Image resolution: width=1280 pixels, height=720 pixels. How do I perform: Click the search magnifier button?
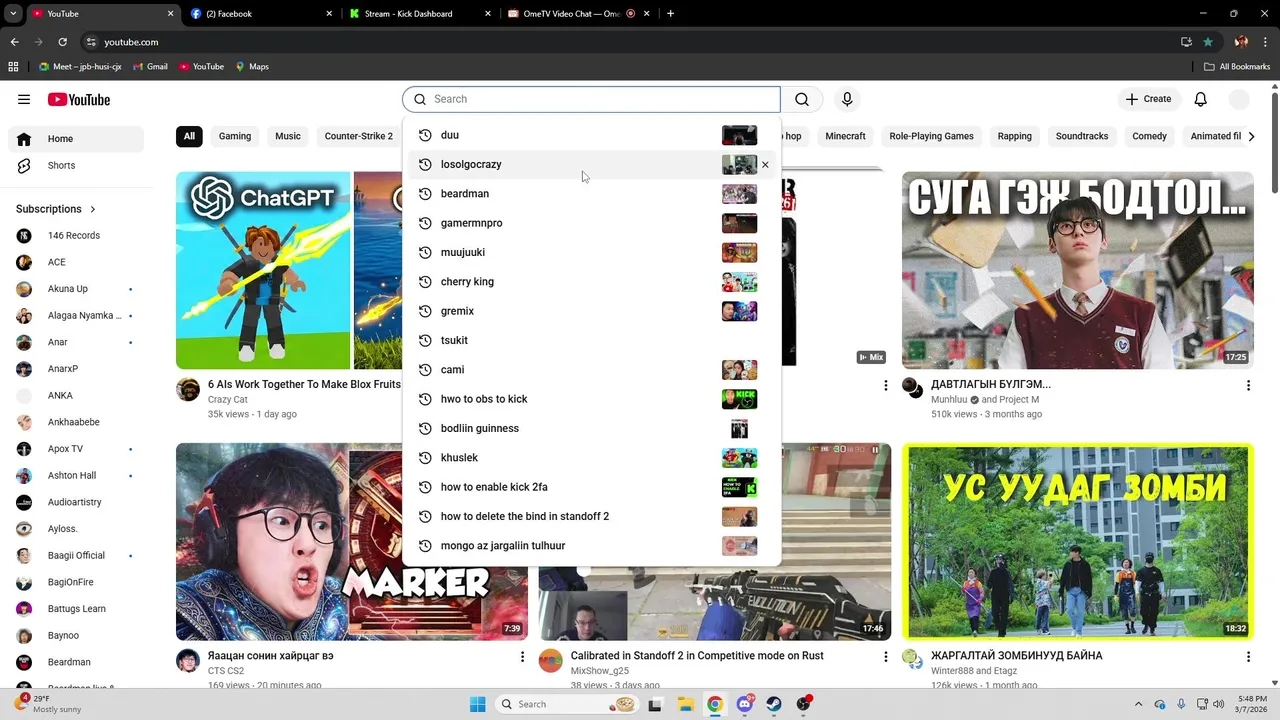[802, 99]
